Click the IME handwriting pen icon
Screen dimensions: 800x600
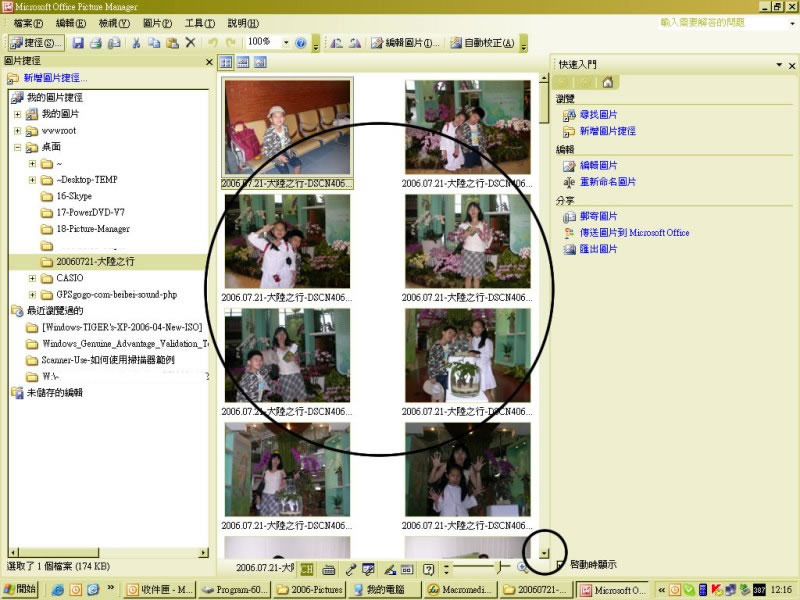[x=390, y=569]
